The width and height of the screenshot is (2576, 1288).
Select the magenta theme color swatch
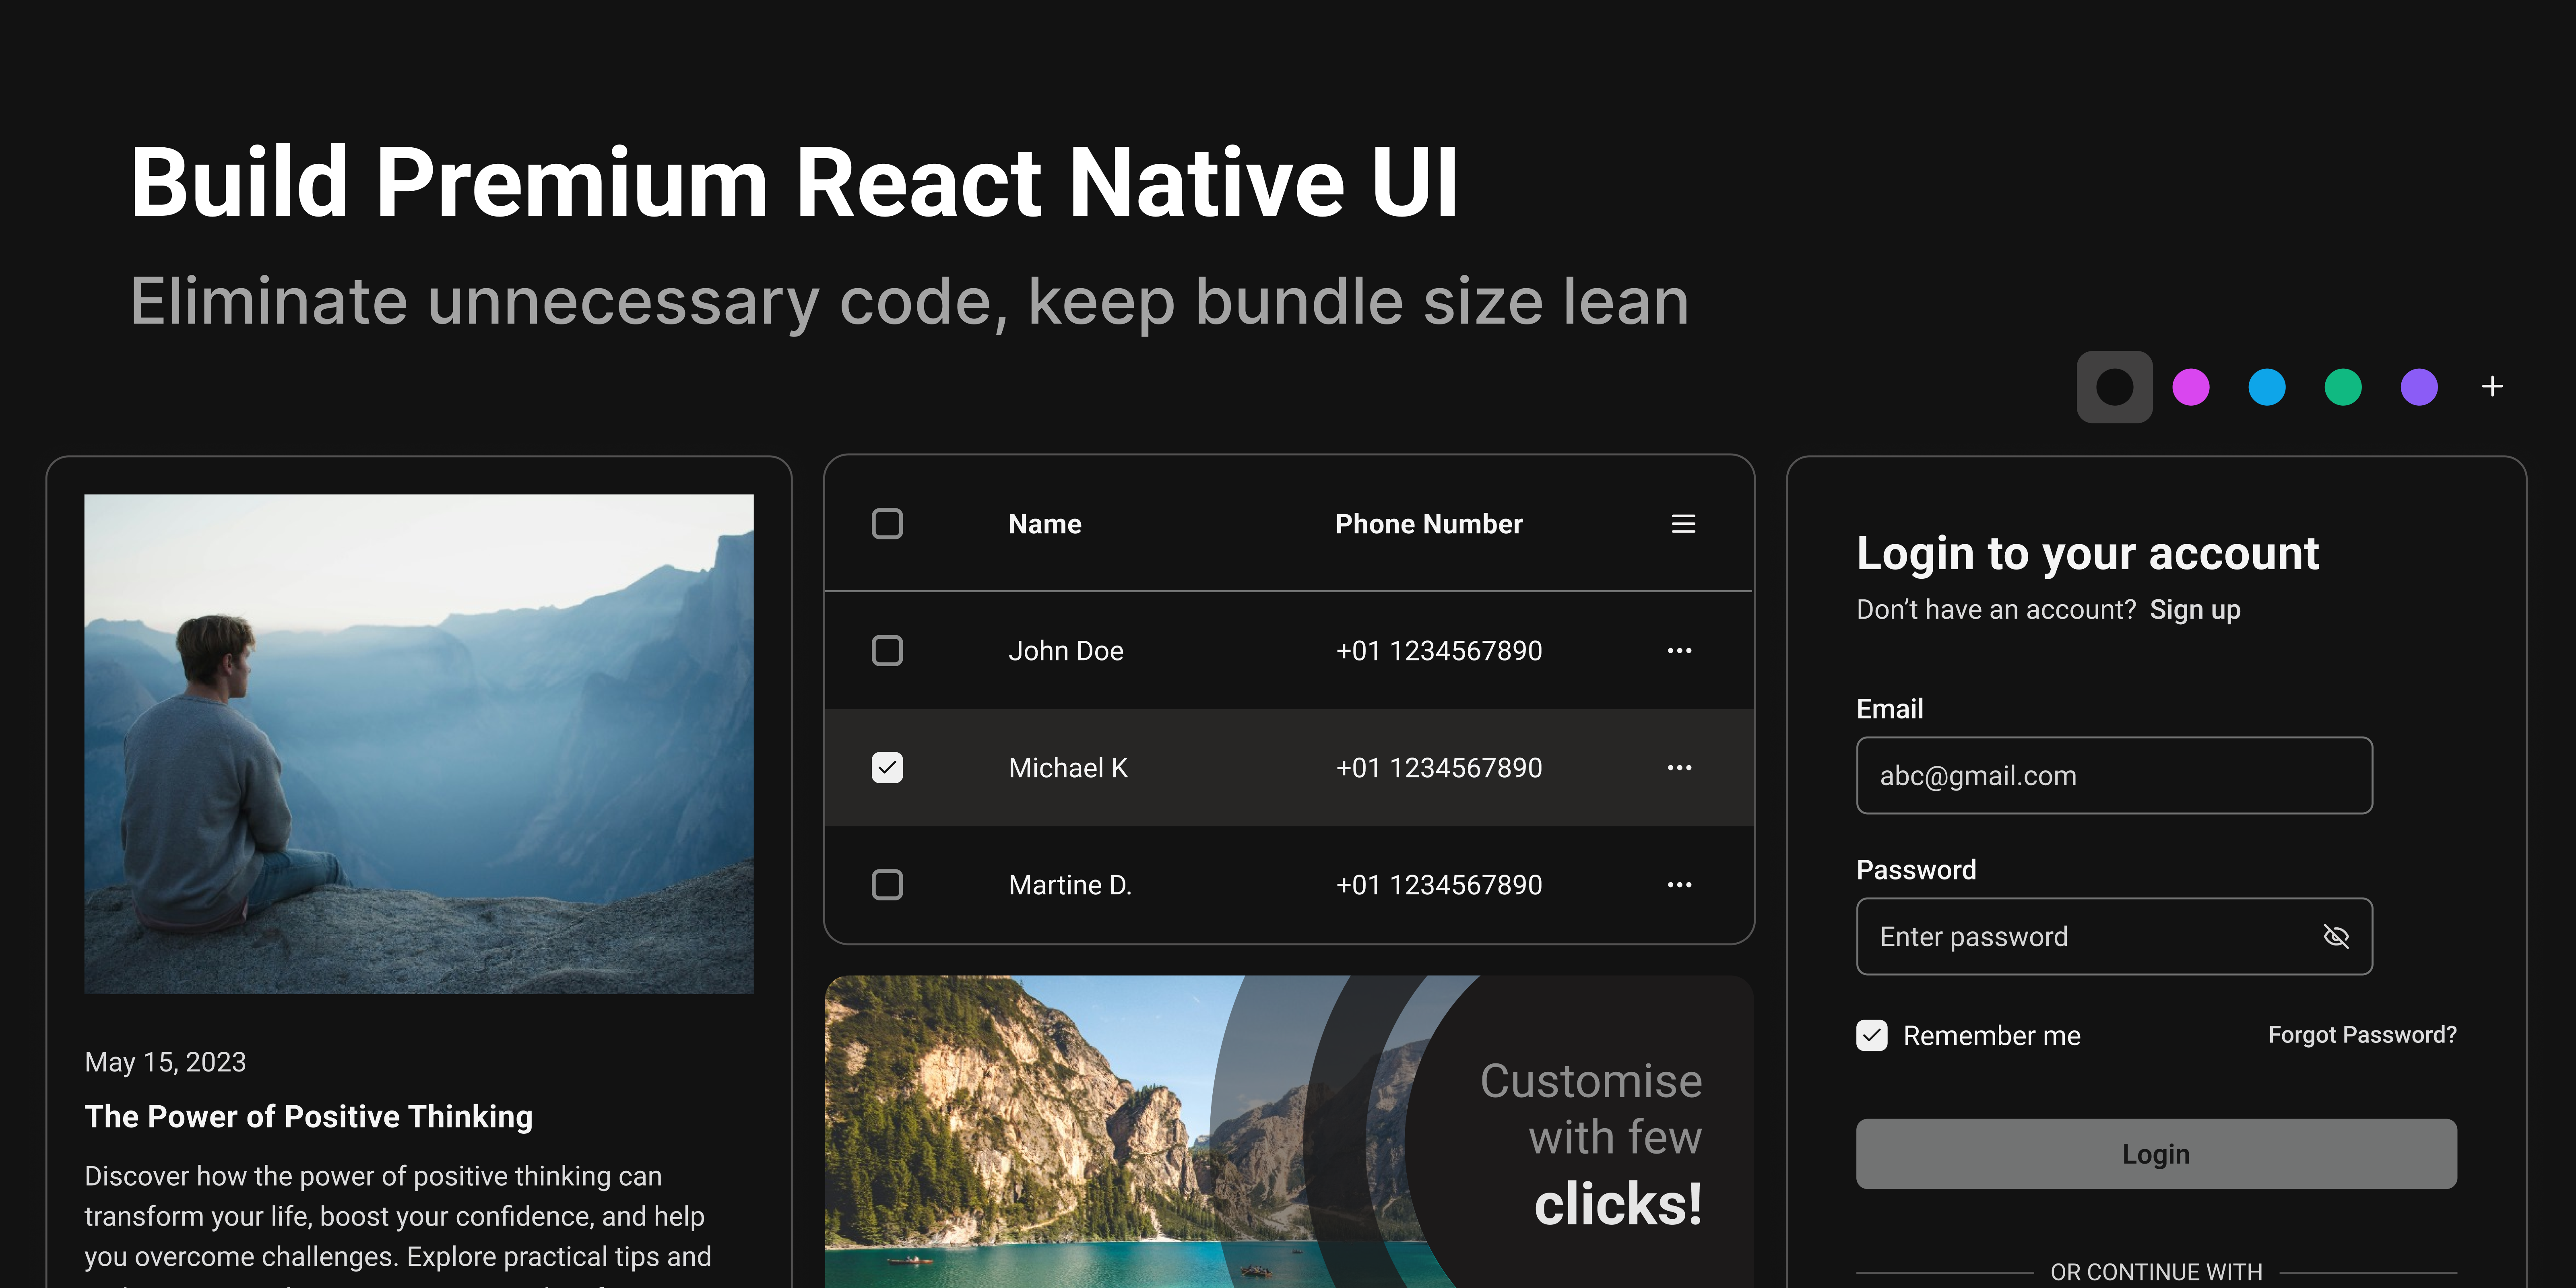(2190, 387)
